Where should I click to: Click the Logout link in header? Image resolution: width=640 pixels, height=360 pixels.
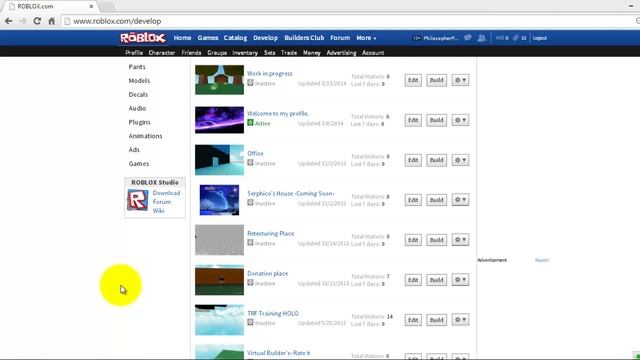pos(540,38)
